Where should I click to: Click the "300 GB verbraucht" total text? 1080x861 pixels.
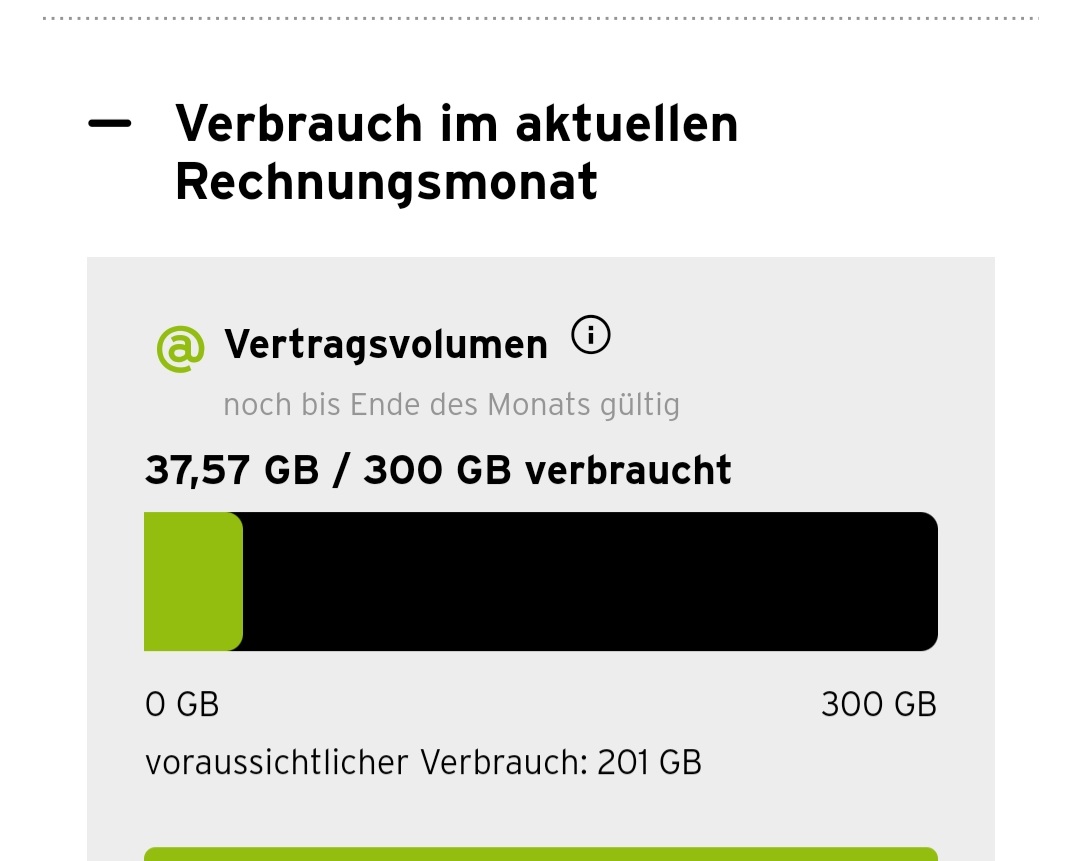[x=547, y=470]
